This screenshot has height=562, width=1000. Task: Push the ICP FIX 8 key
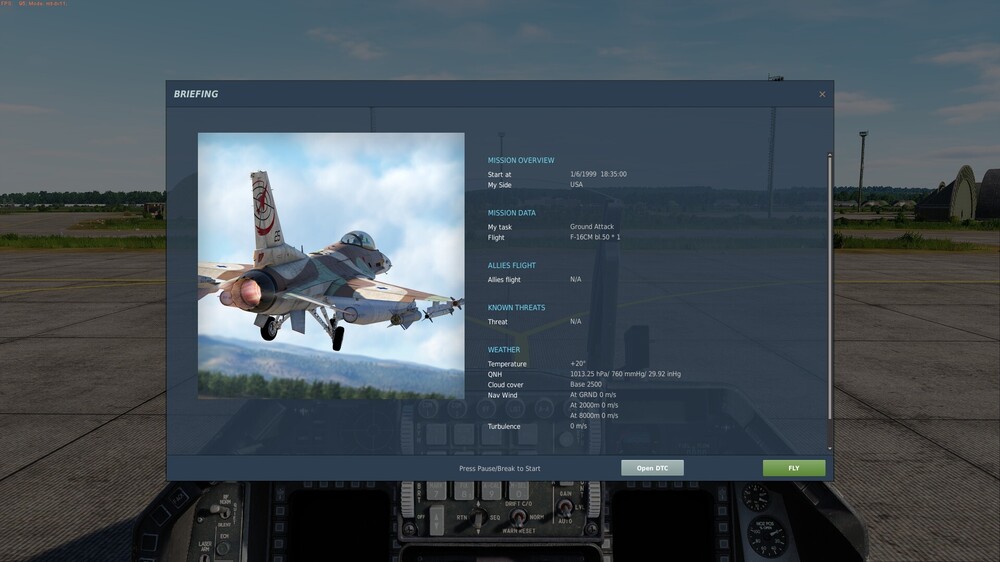[464, 491]
